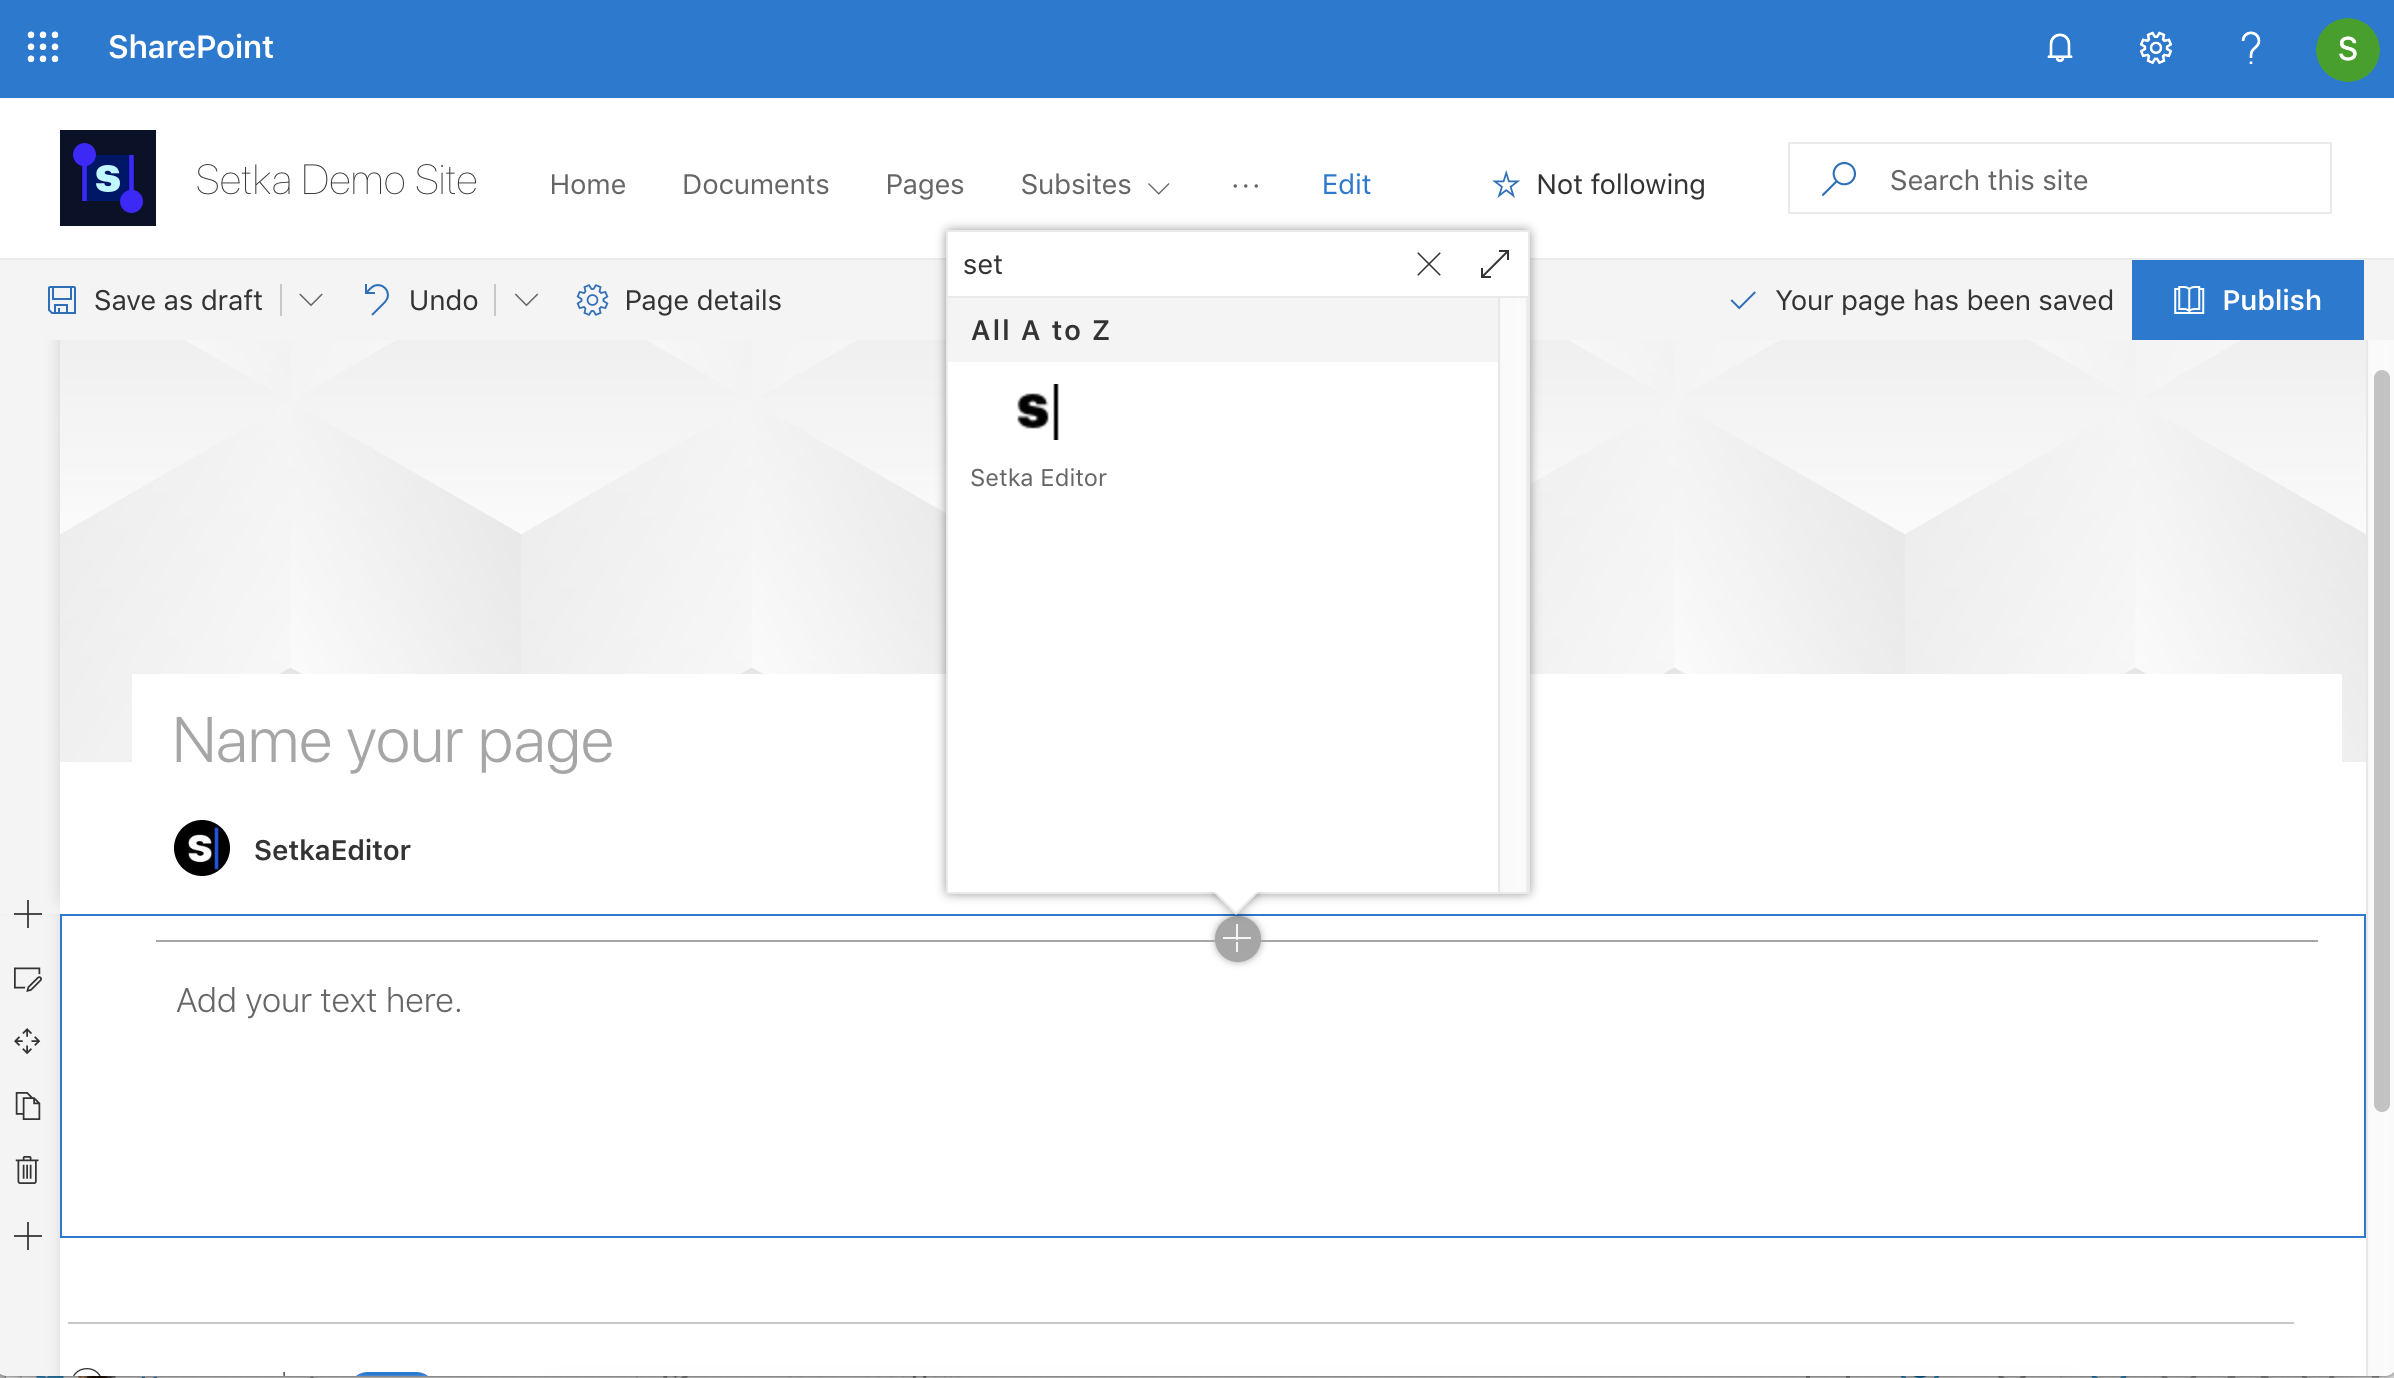Screen dimensions: 2394x1378
Task: Switch to the Documents tab
Action: tap(755, 184)
